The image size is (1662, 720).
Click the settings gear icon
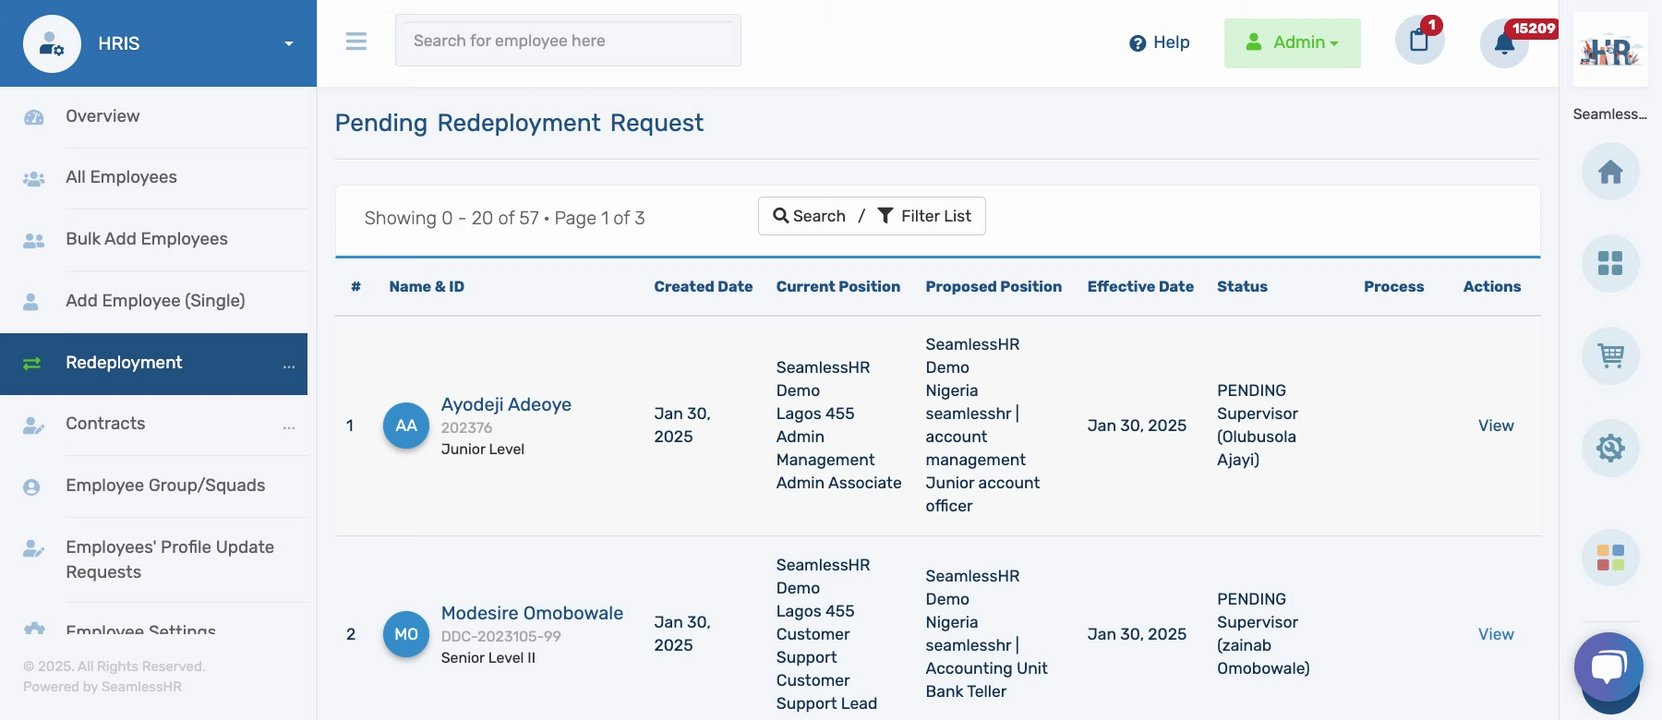pos(1610,447)
